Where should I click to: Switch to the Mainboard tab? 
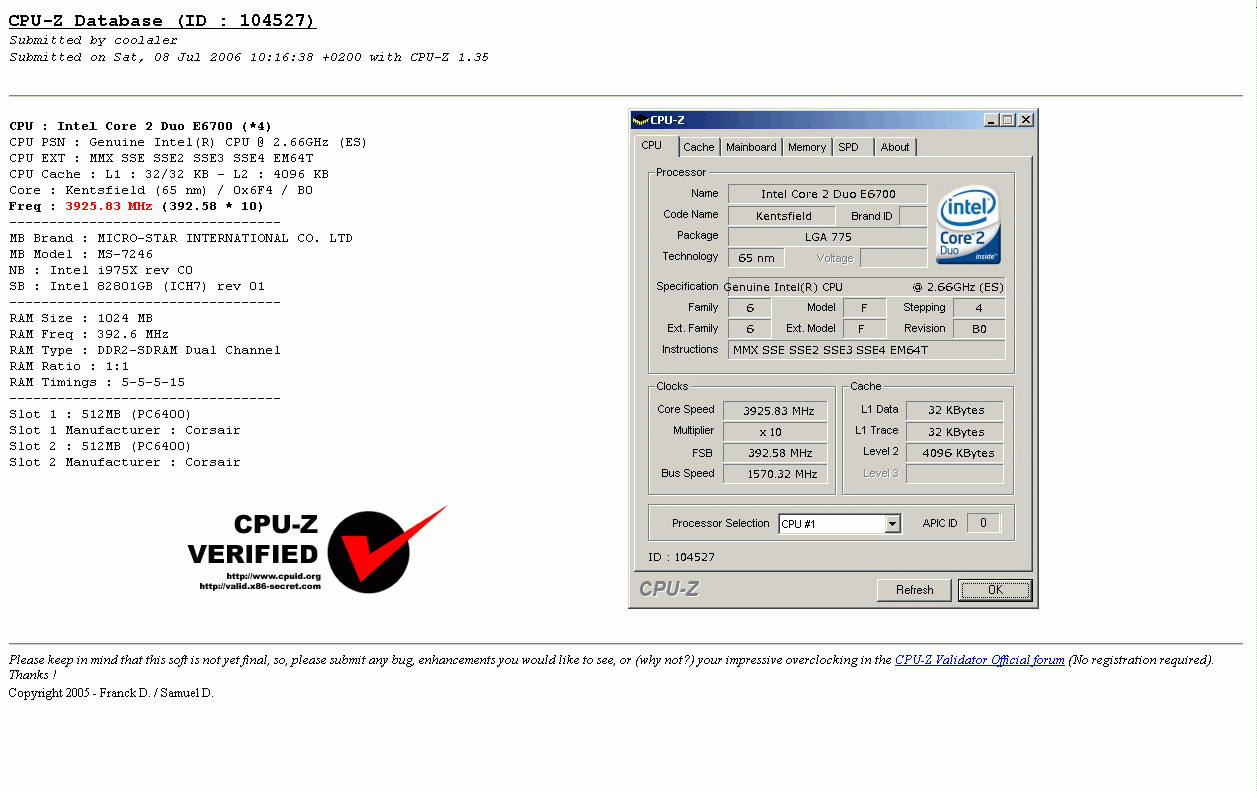pyautogui.click(x=751, y=147)
